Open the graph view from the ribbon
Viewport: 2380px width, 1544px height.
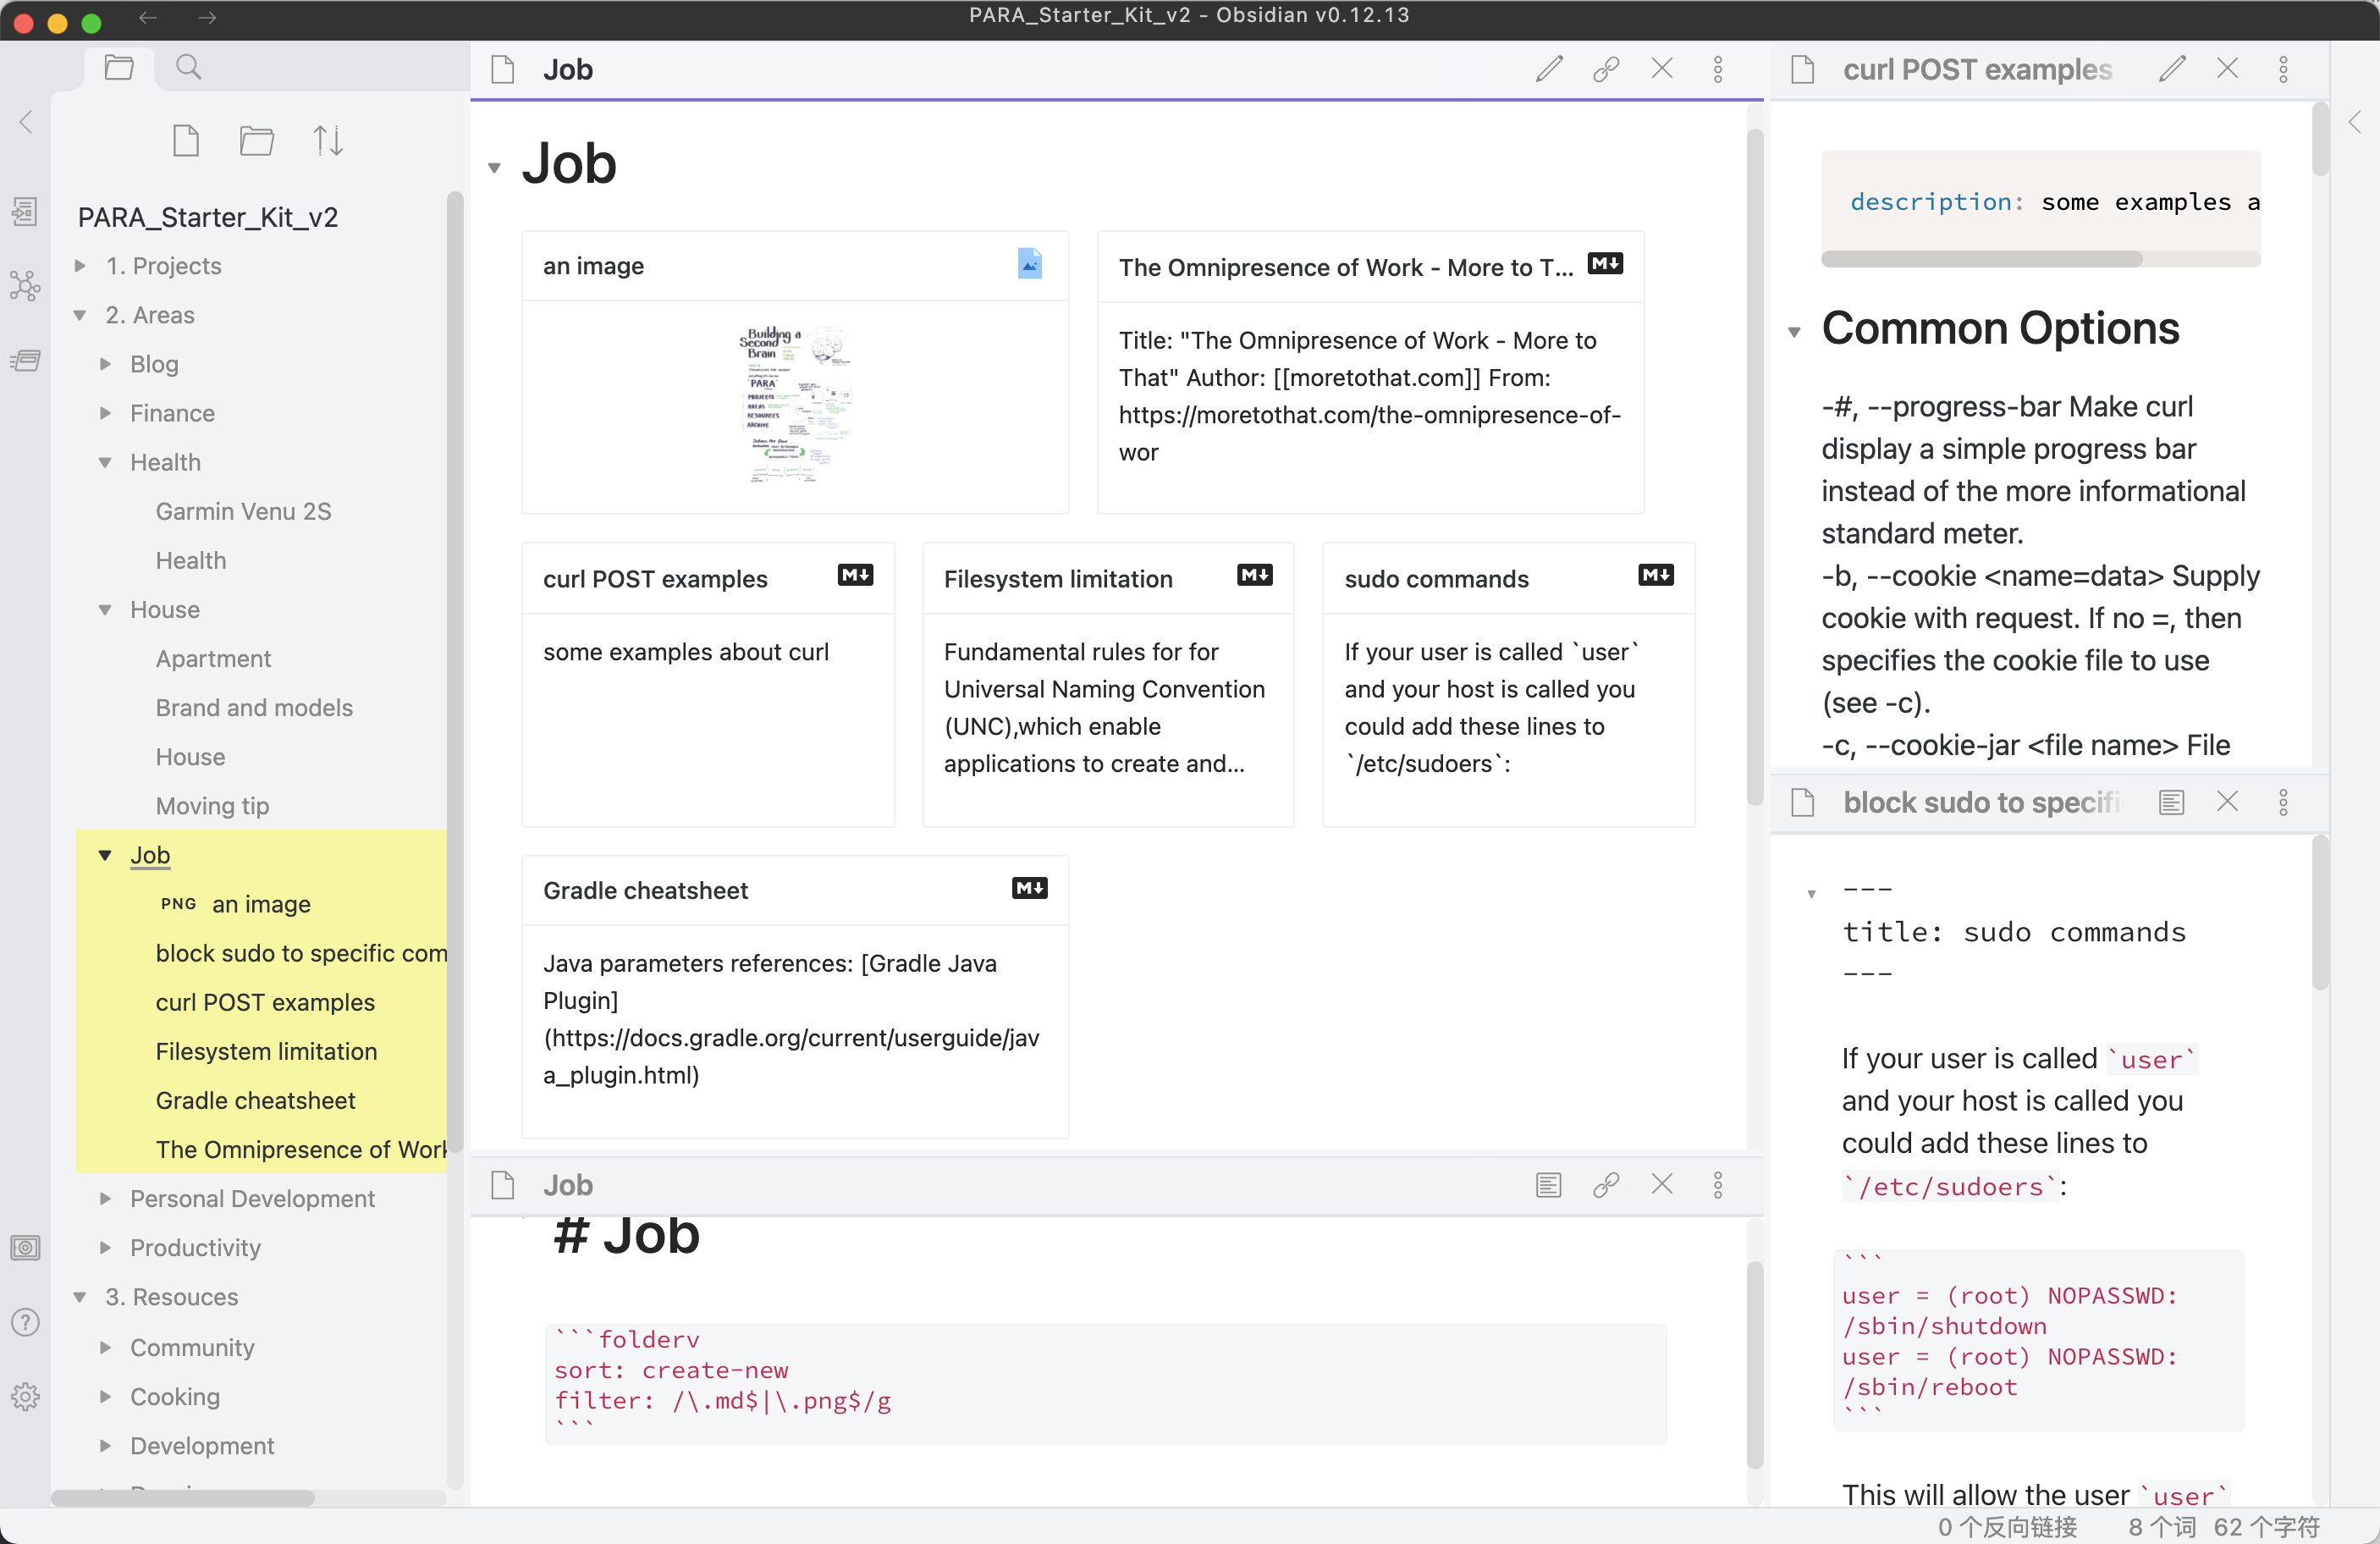25,286
